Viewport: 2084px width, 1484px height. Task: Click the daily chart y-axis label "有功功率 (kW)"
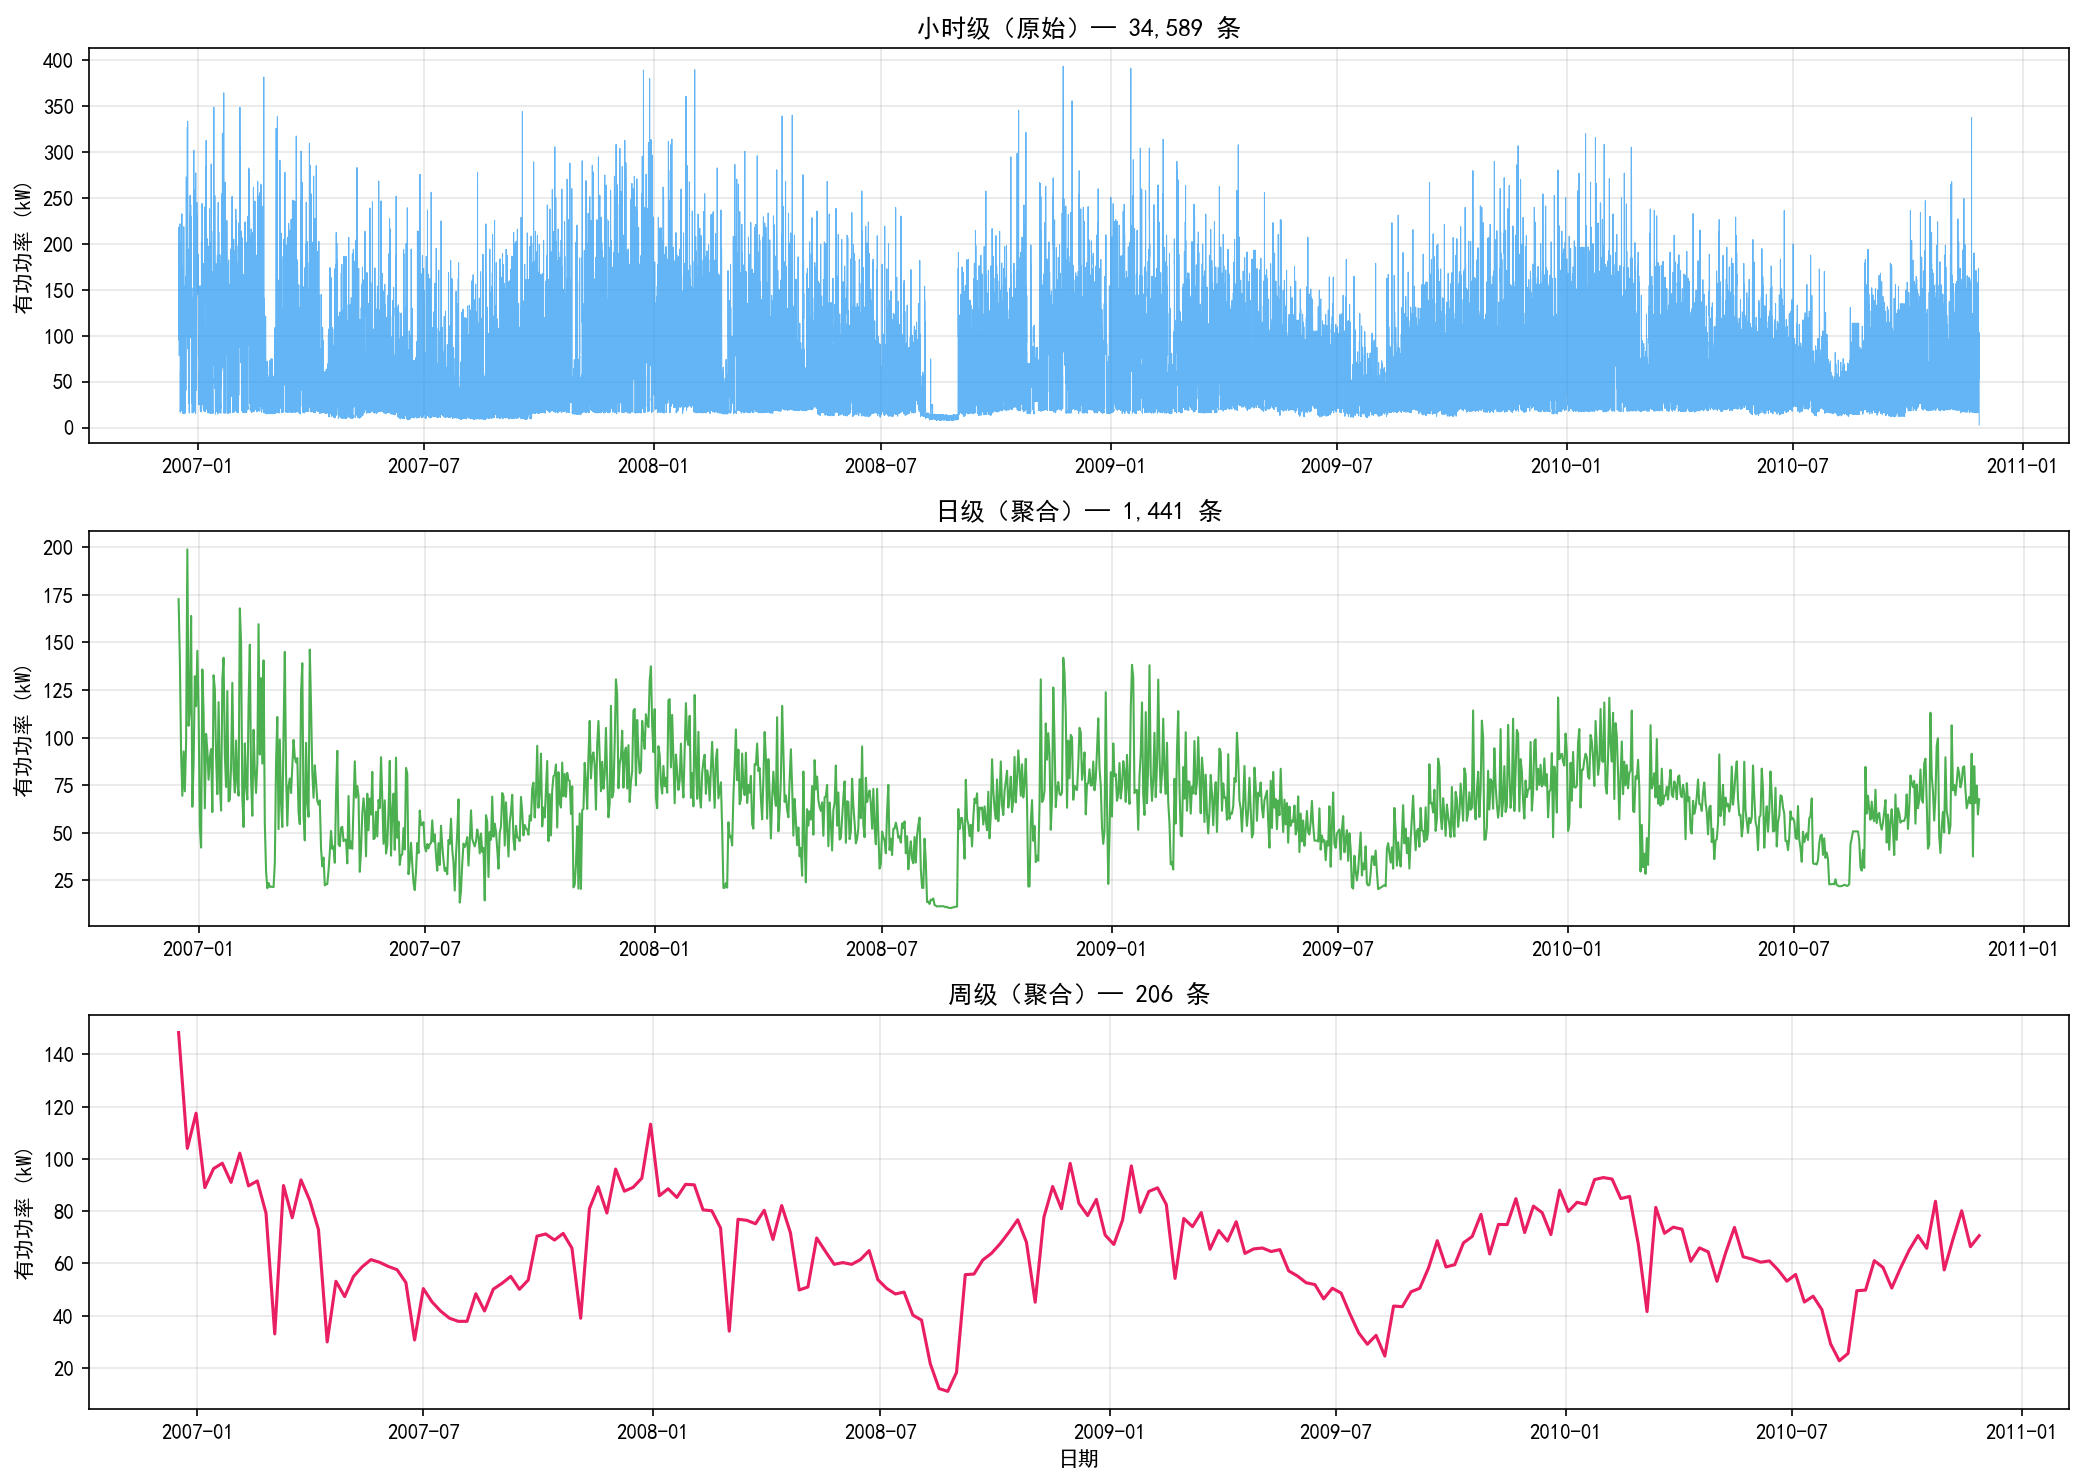23,731
